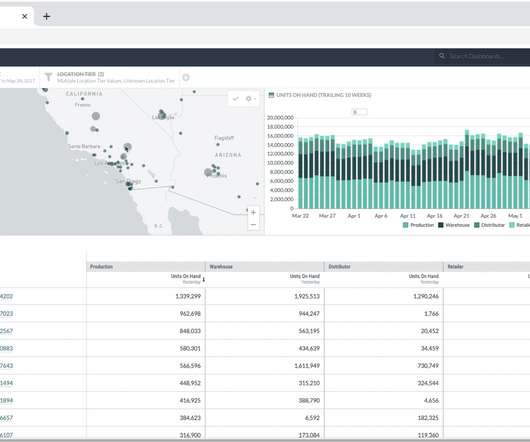Viewport: 530px width, 442px height.
Task: Zoom out on the map
Action: [253, 225]
